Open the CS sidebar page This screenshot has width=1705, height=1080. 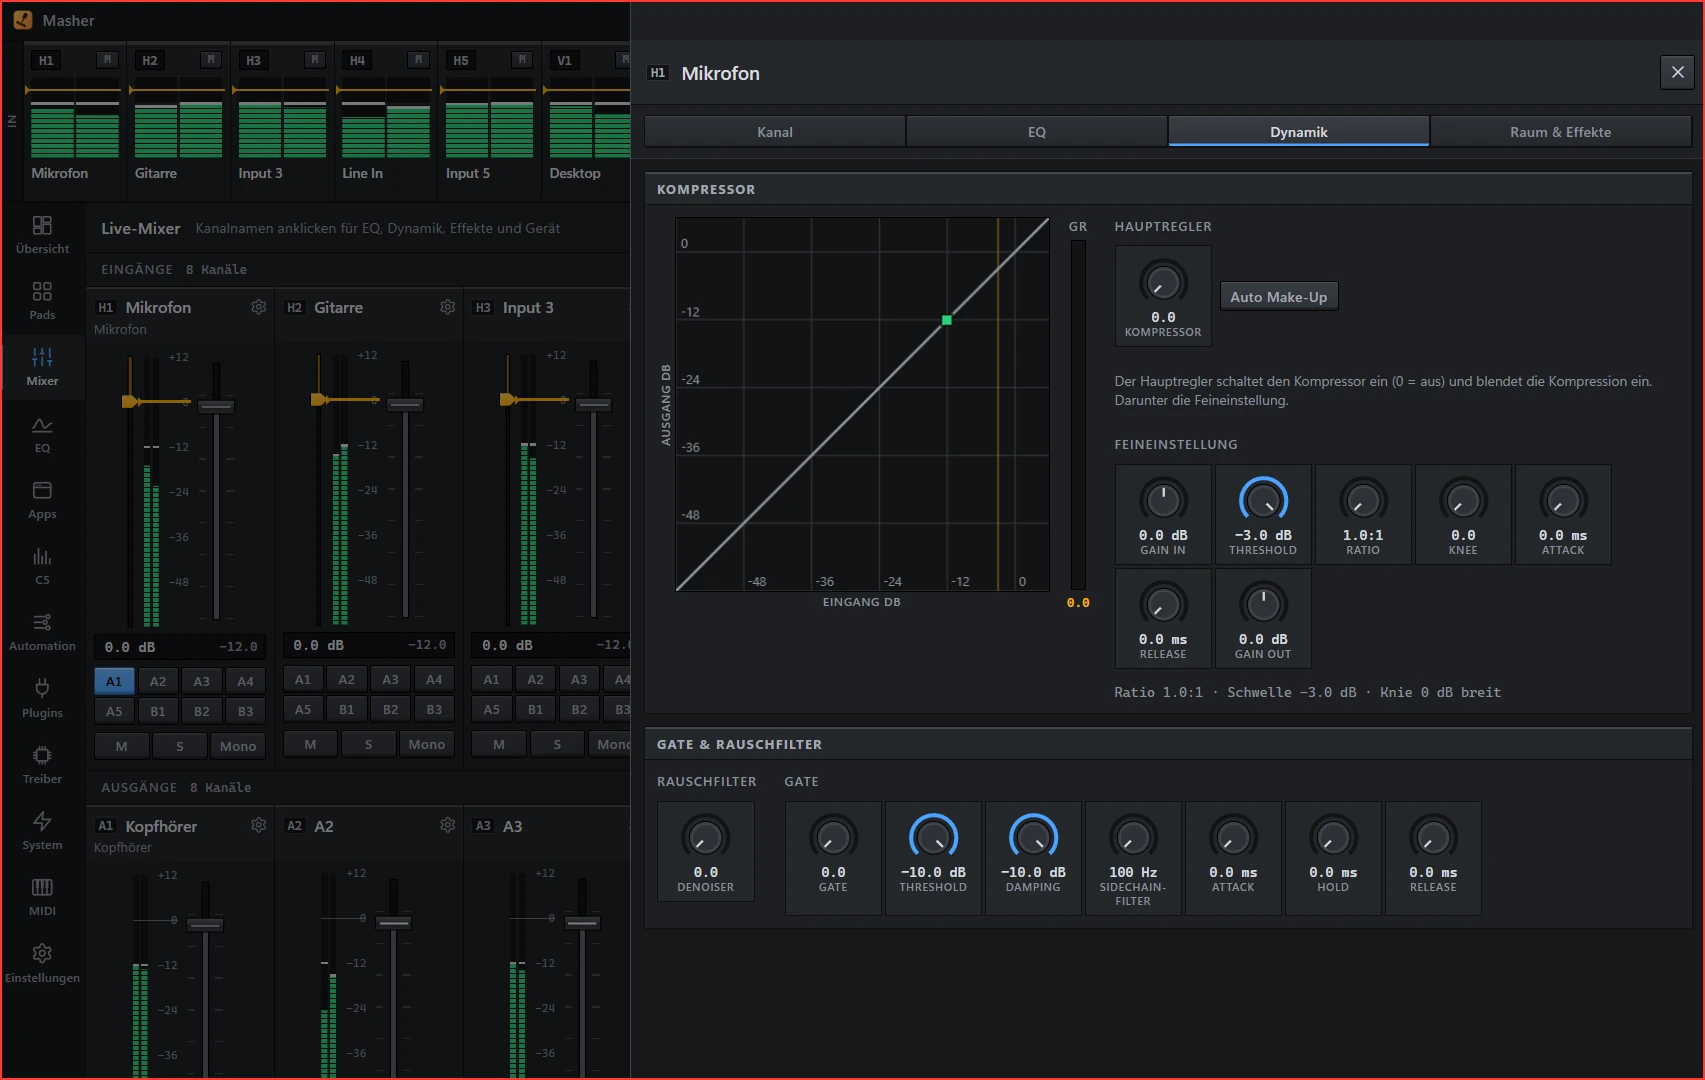(42, 566)
